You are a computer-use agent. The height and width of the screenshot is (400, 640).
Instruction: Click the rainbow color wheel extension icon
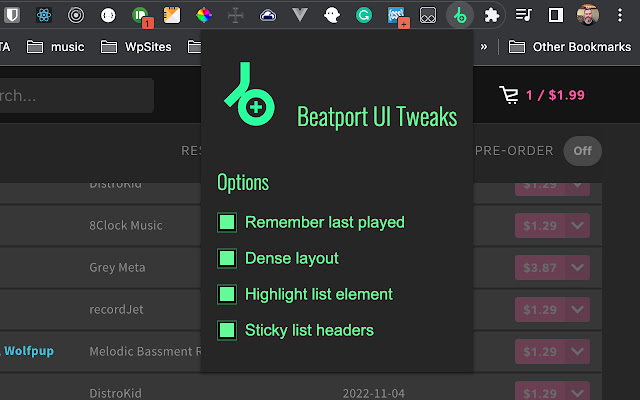coord(204,15)
